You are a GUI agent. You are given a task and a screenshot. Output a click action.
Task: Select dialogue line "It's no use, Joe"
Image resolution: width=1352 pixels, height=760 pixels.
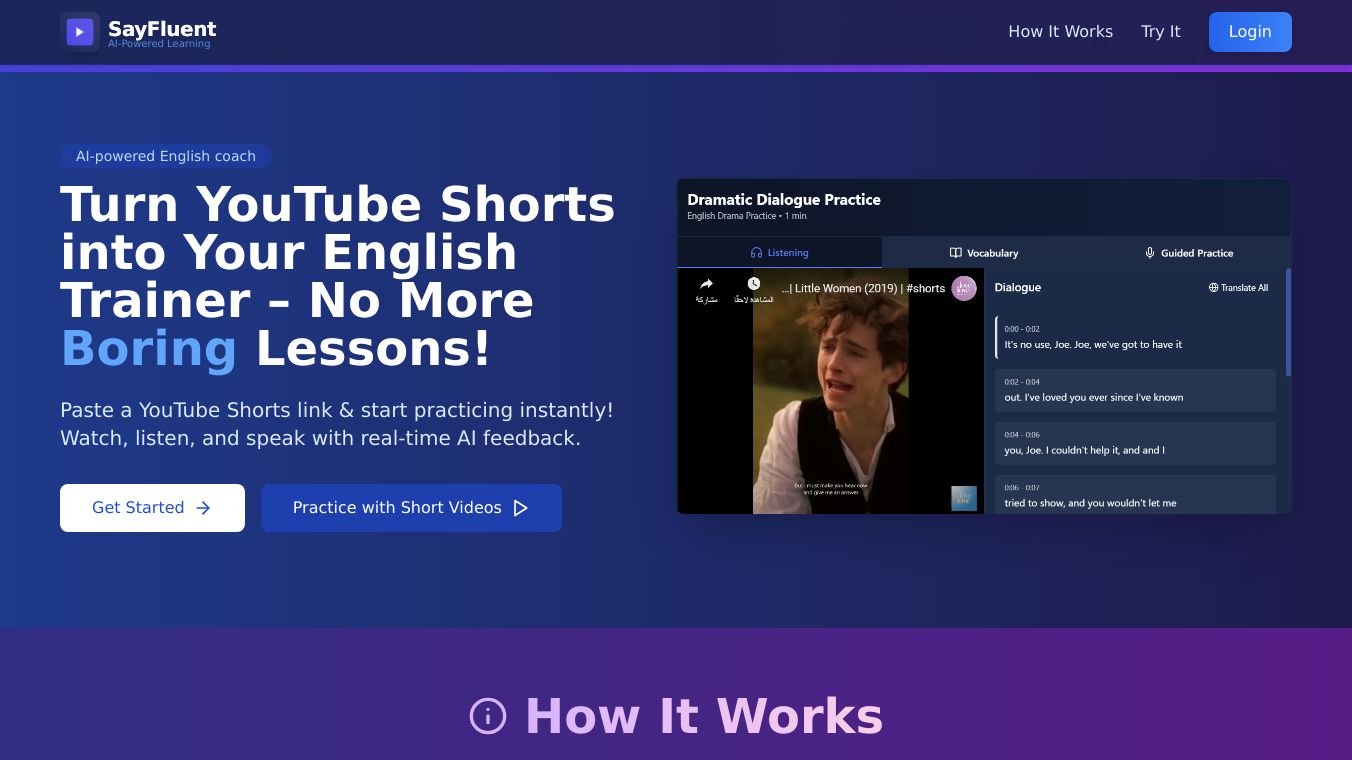pos(1135,338)
